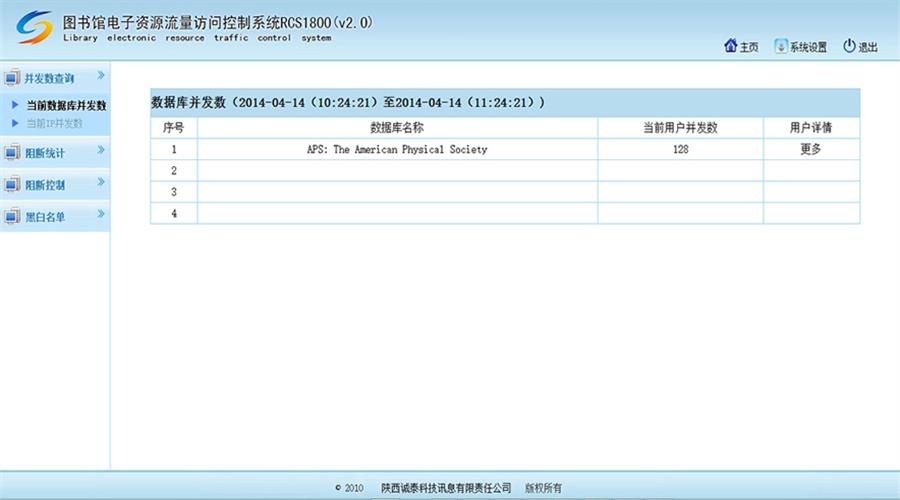900x500 pixels.
Task: Click the 数据库名称 column header
Action: (397, 128)
